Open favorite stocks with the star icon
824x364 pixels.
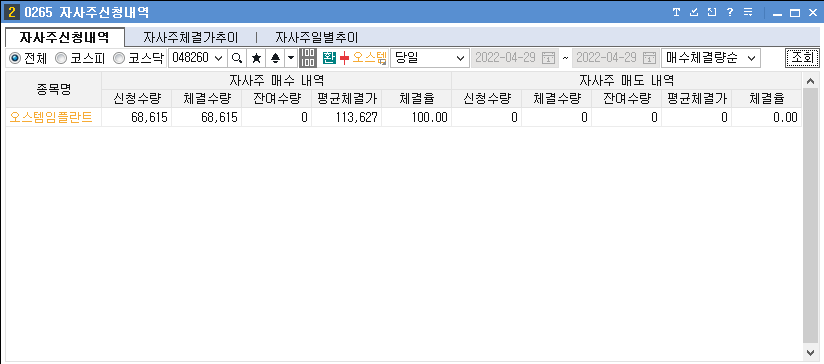click(x=256, y=58)
